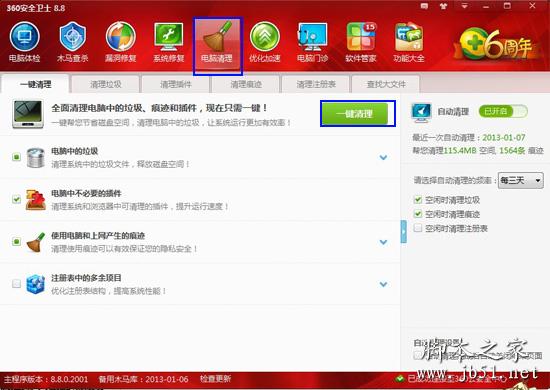The image size is (550, 390).
Task: Check 空闲时清理注册表 option
Action: [x=417, y=228]
